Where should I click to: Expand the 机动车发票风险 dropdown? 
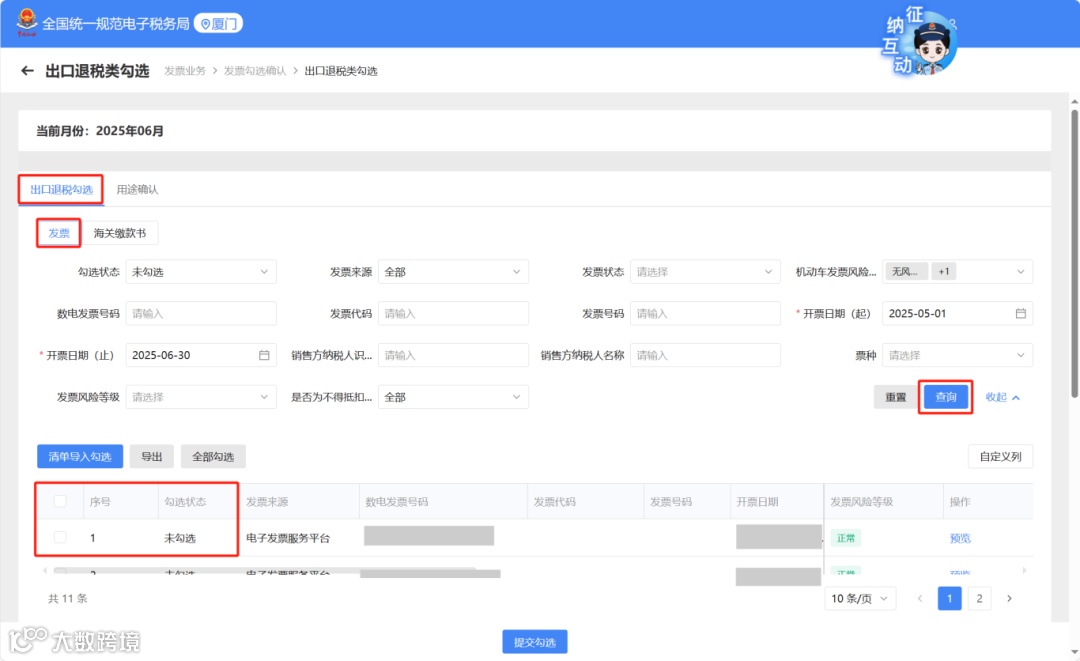pos(957,272)
